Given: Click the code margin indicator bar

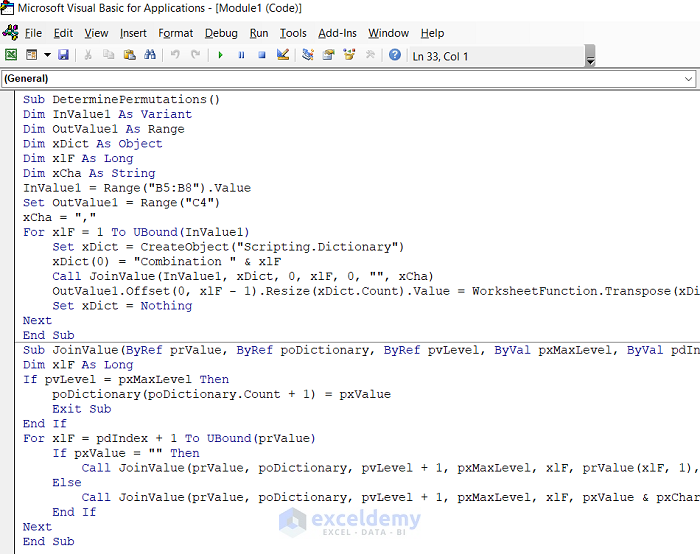Looking at the screenshot, I should tap(8, 321).
